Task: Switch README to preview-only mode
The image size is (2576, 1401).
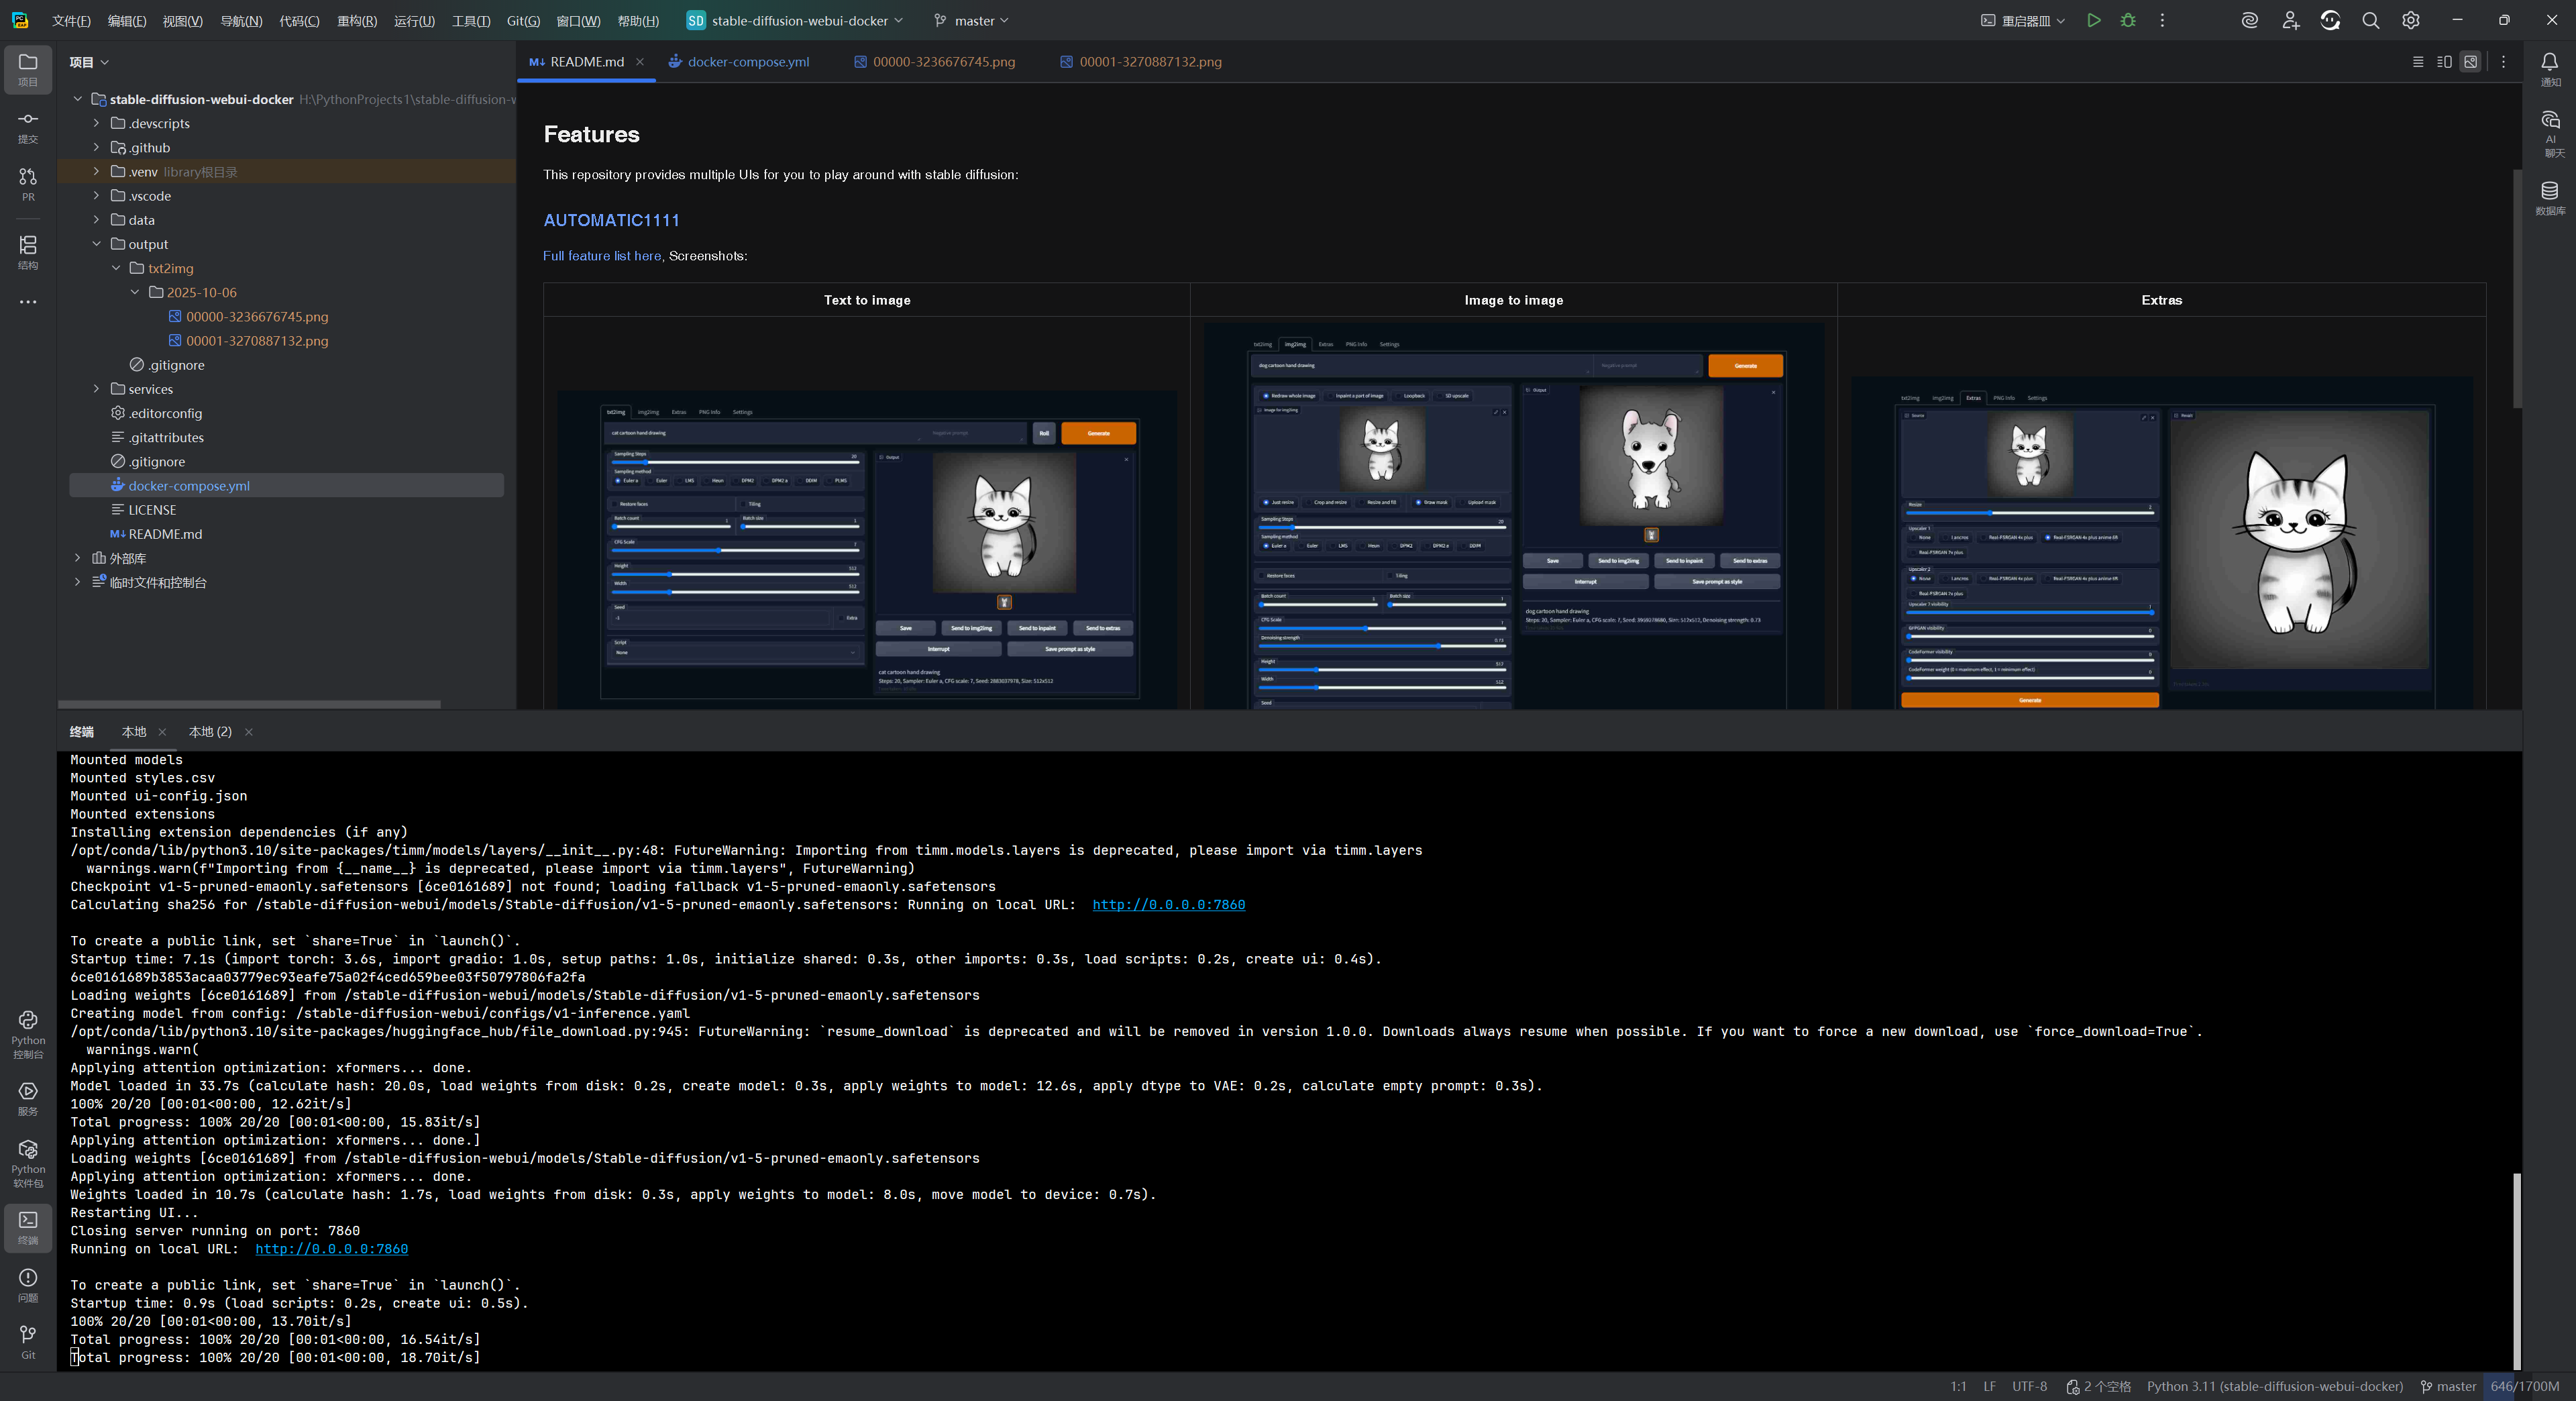Action: 2470,62
